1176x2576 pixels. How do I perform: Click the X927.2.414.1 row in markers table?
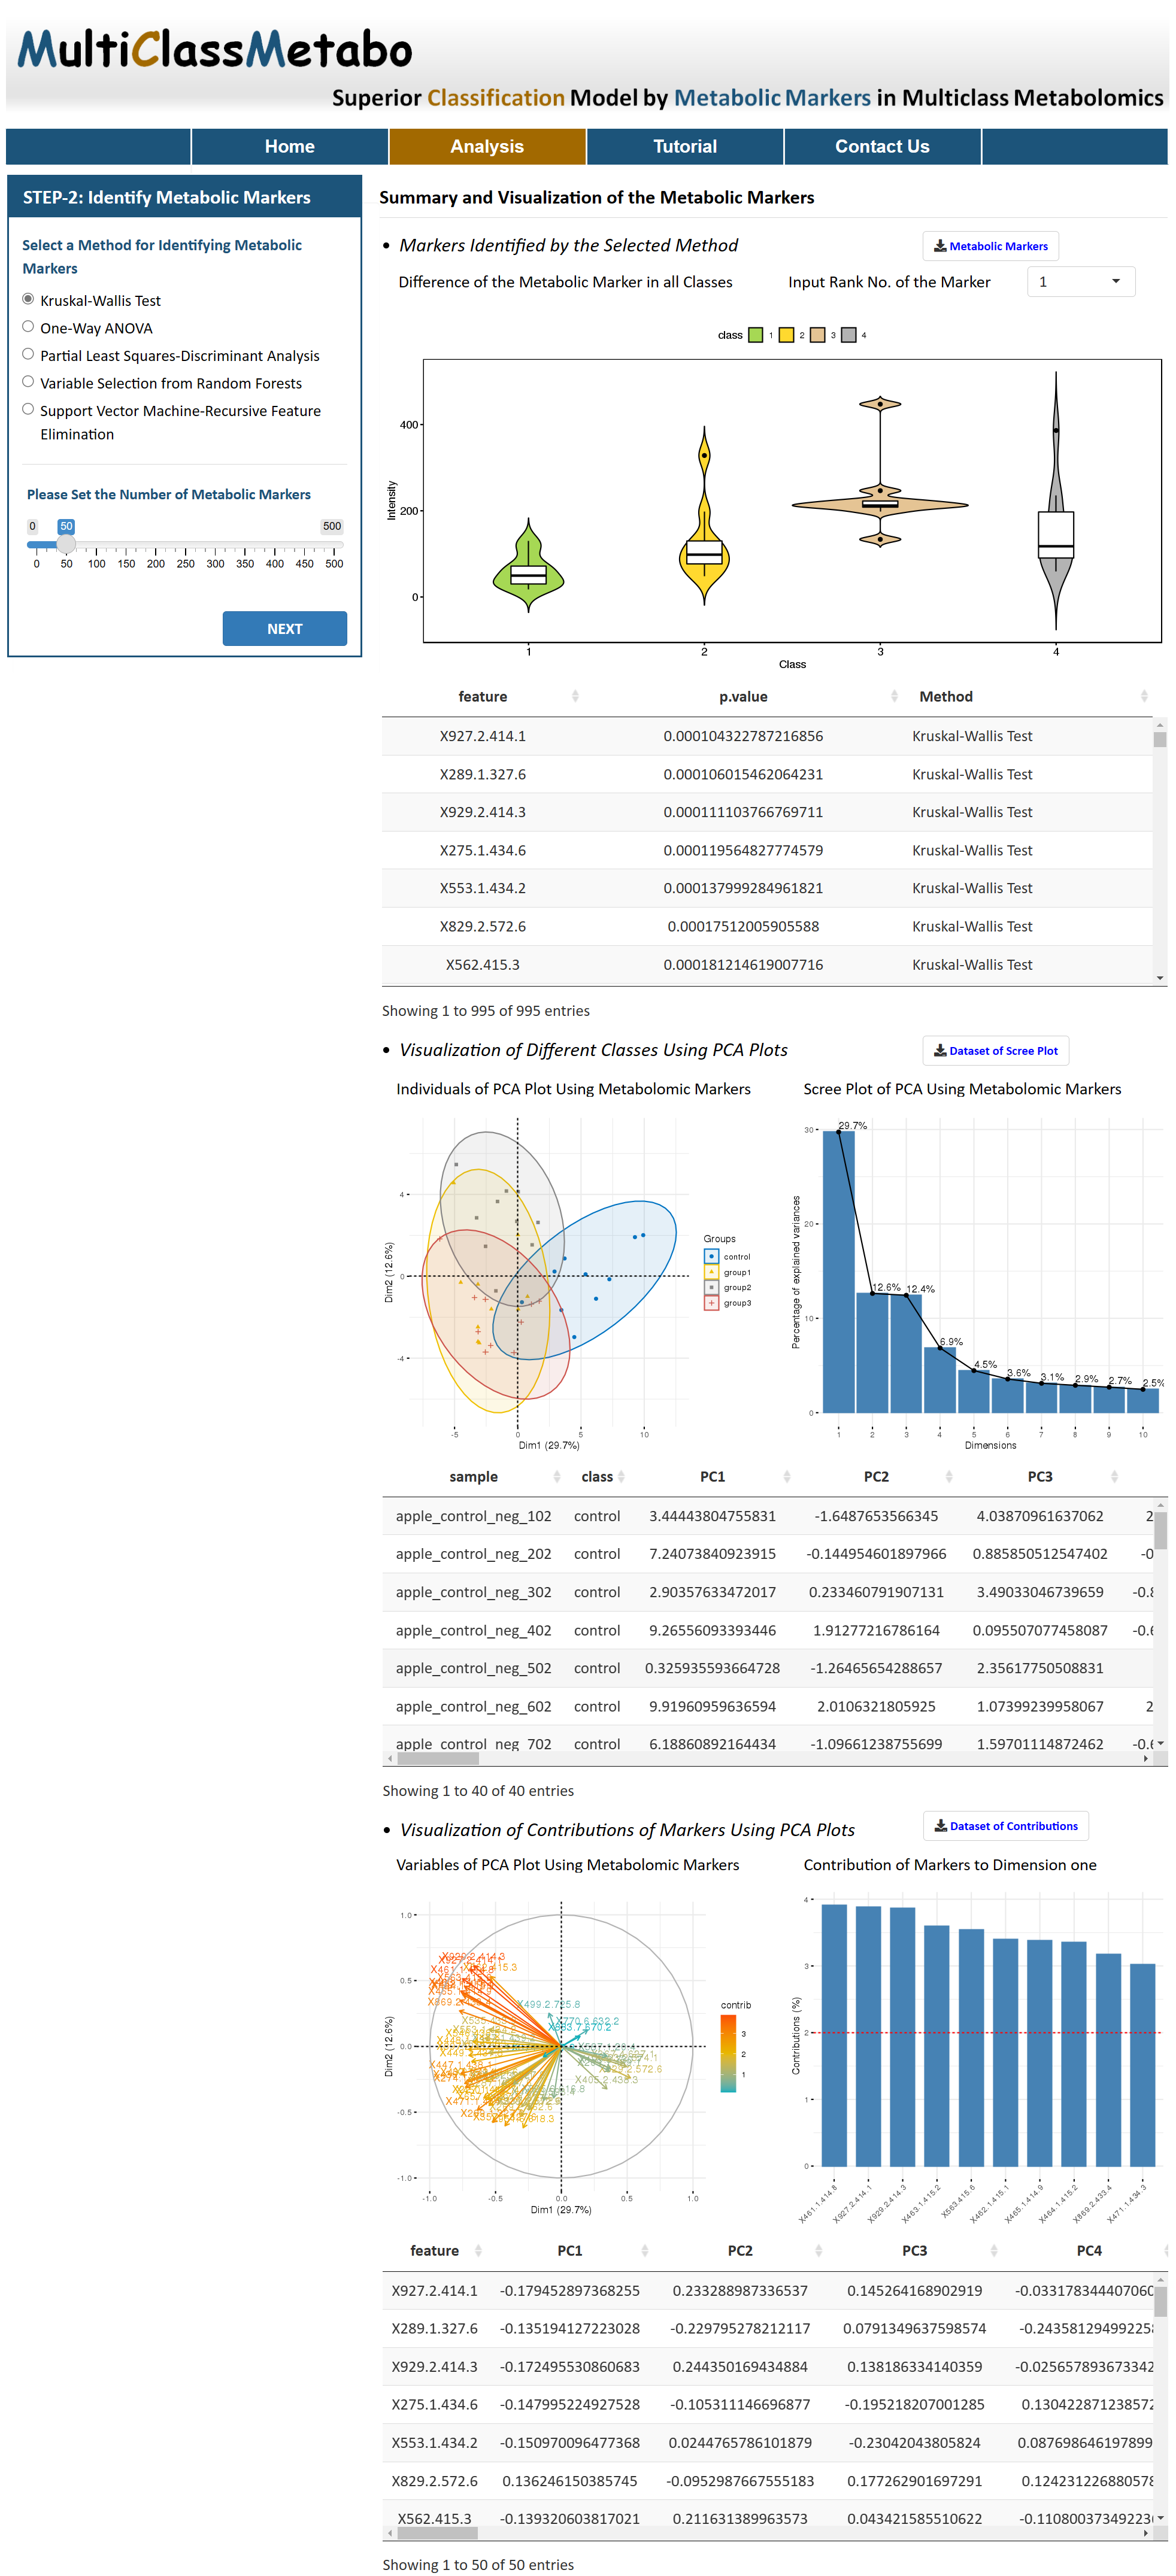coord(767,736)
